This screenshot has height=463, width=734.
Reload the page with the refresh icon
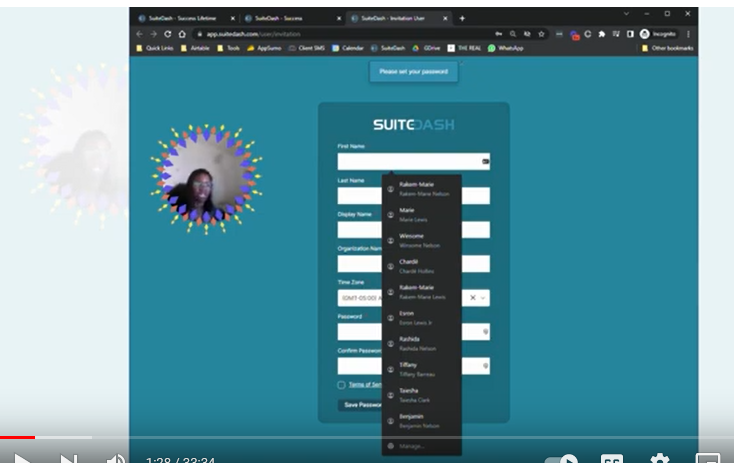[x=168, y=34]
